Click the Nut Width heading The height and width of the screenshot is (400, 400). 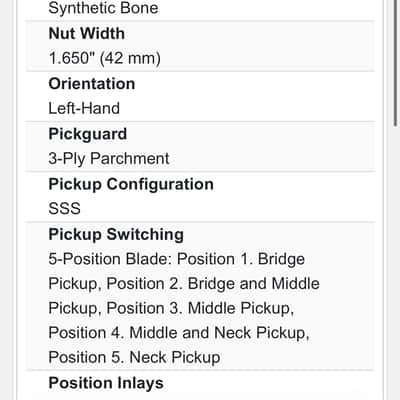coord(87,33)
